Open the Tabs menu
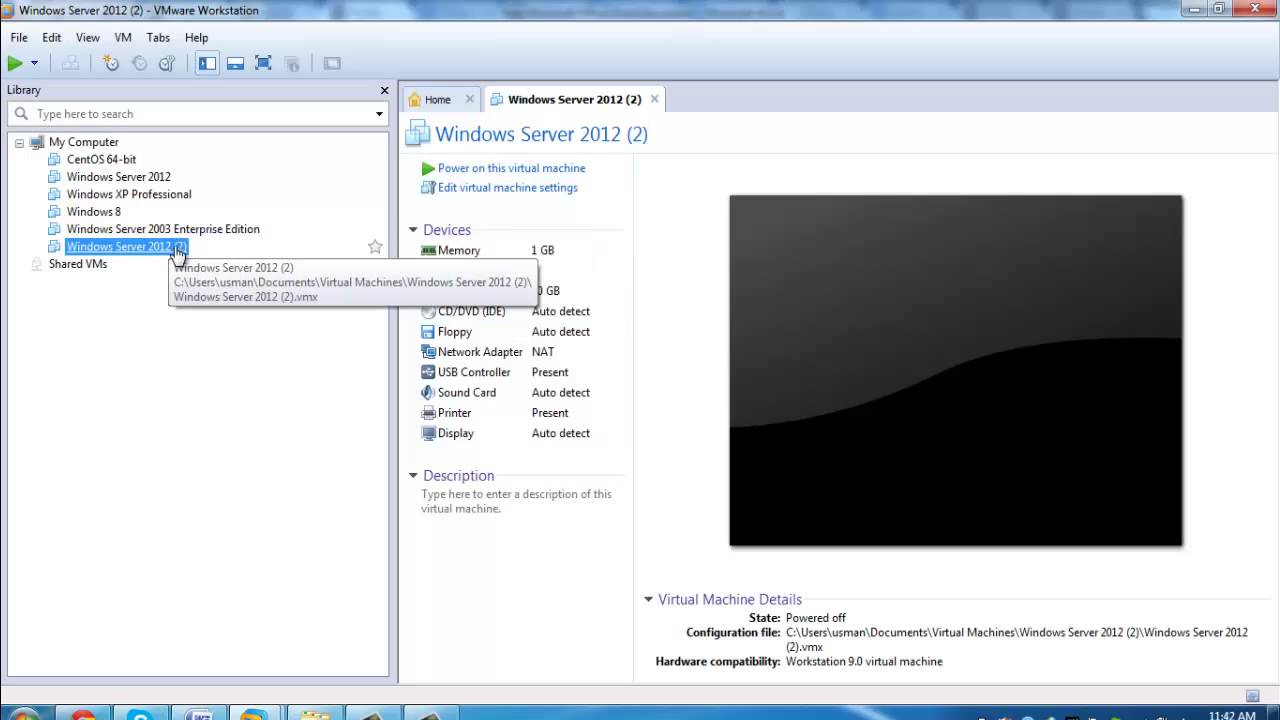The height and width of the screenshot is (720, 1280). pyautogui.click(x=158, y=37)
